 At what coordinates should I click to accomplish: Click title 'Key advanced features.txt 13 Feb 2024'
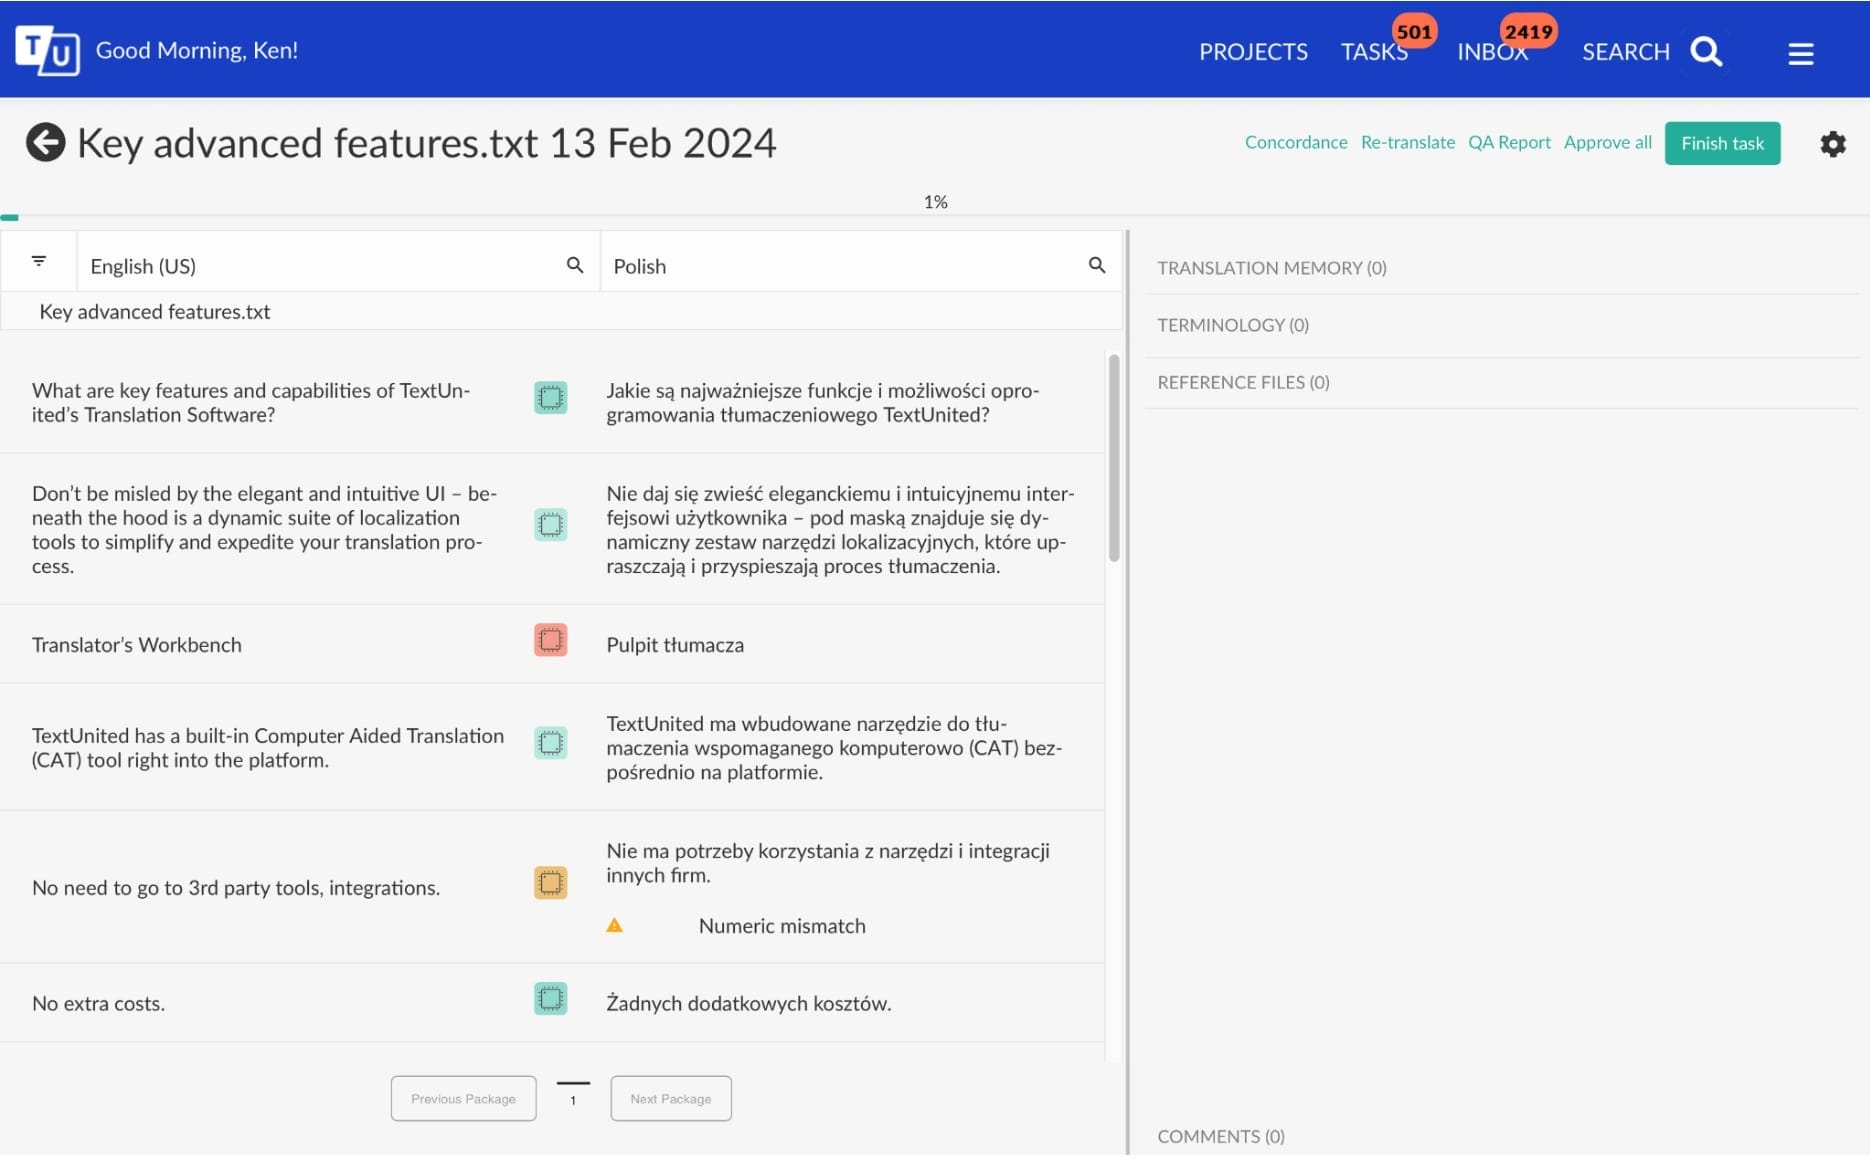coord(426,143)
